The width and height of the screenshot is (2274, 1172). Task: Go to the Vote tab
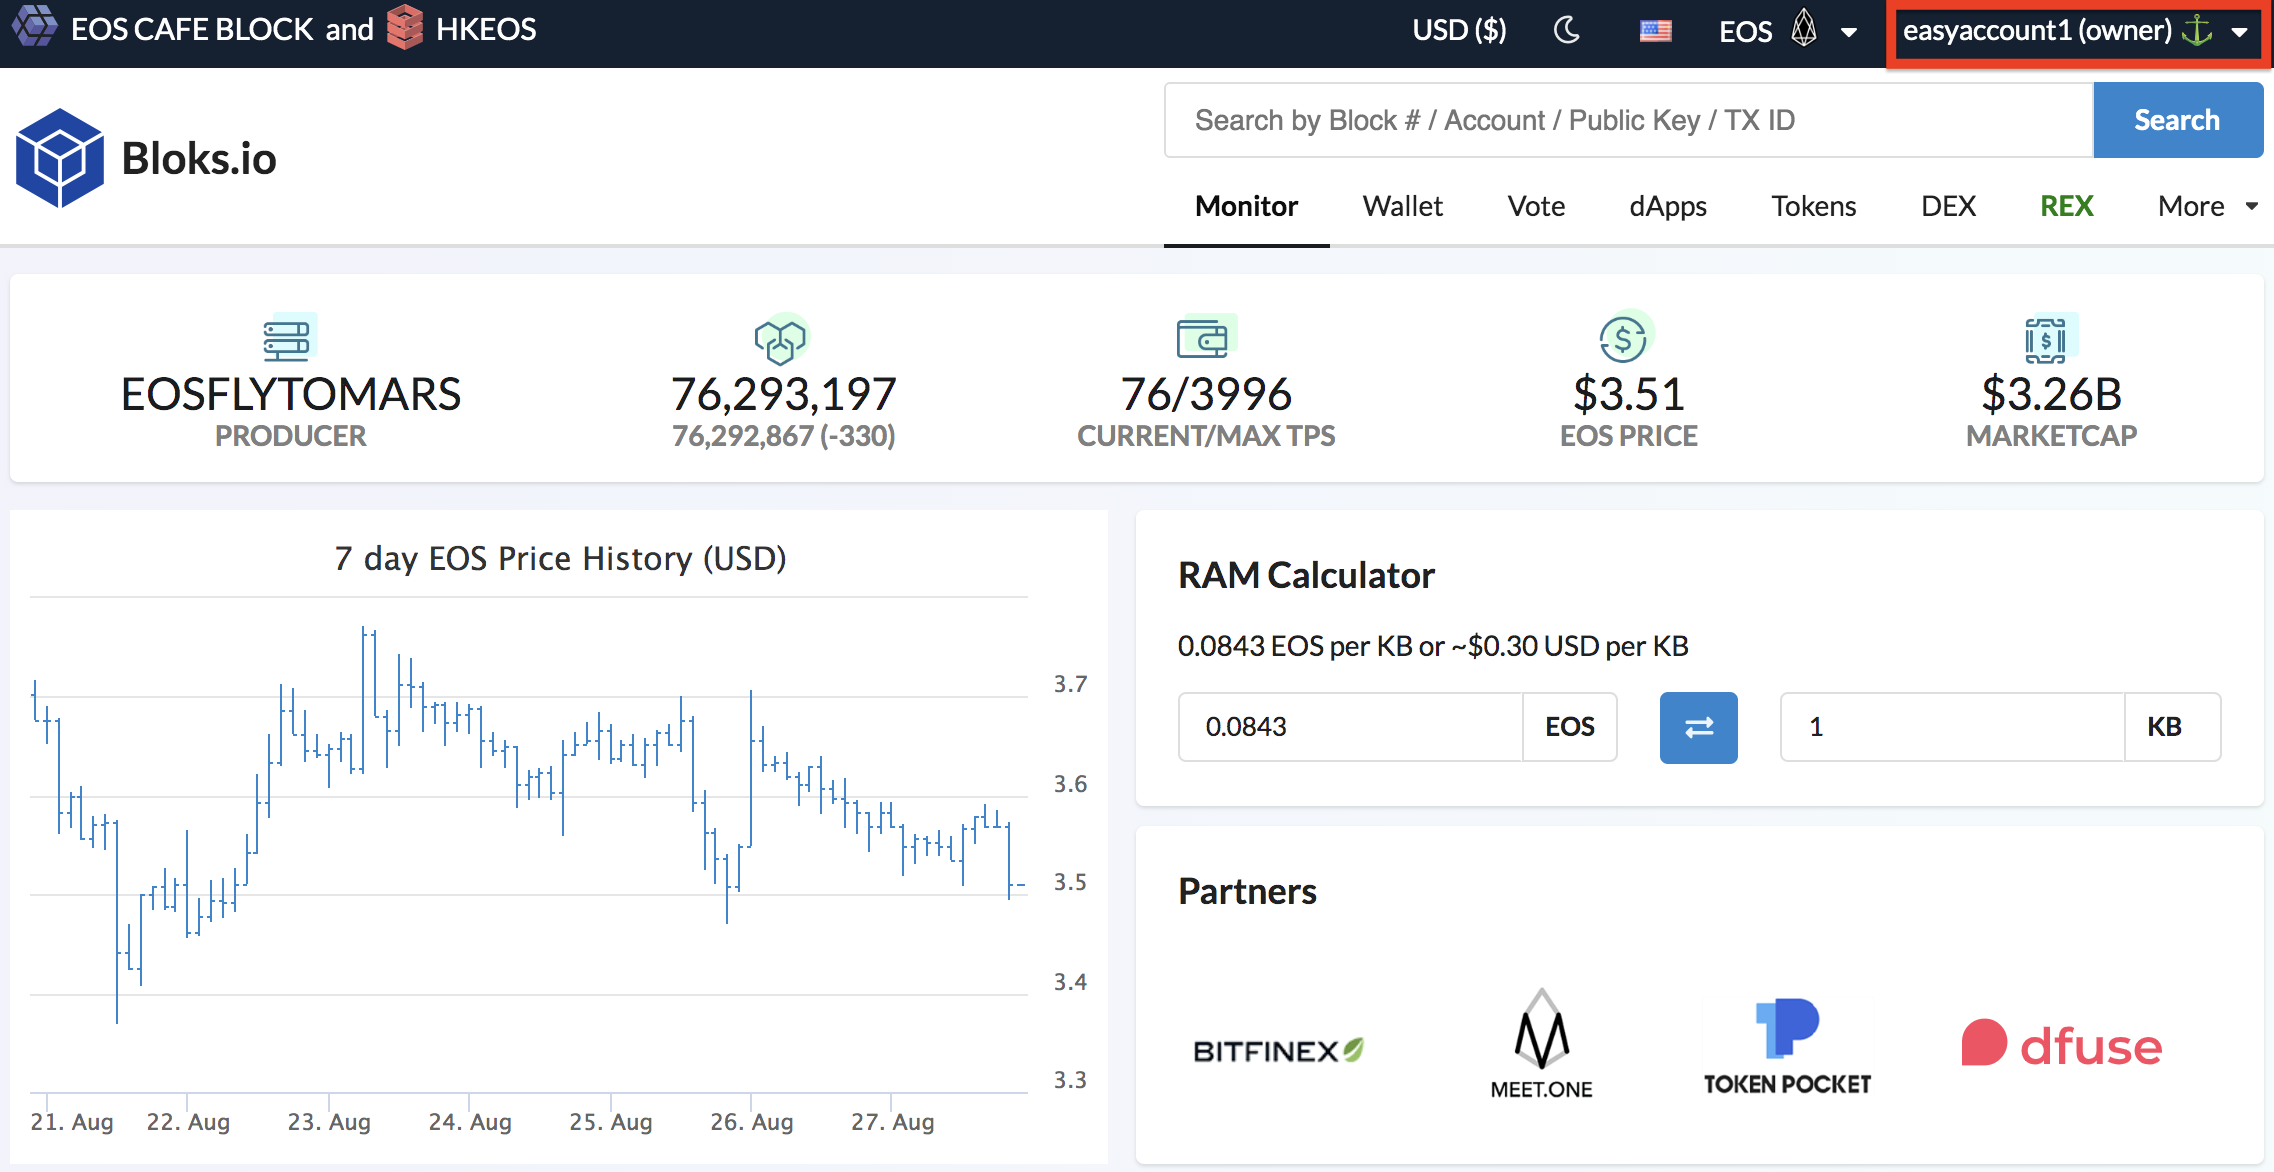(x=1536, y=206)
